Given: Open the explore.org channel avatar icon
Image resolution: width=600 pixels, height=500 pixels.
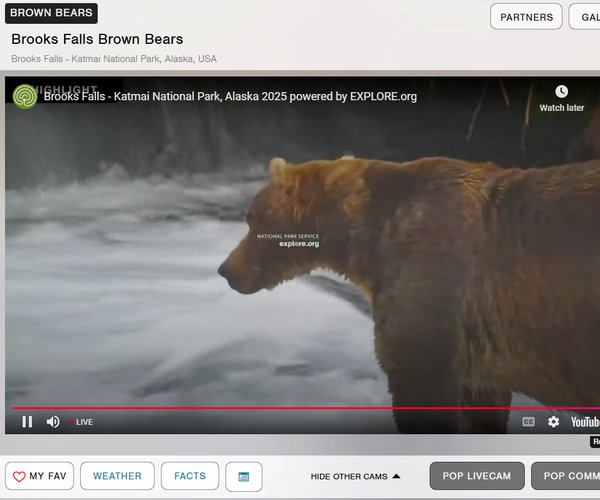Looking at the screenshot, I should click(25, 96).
